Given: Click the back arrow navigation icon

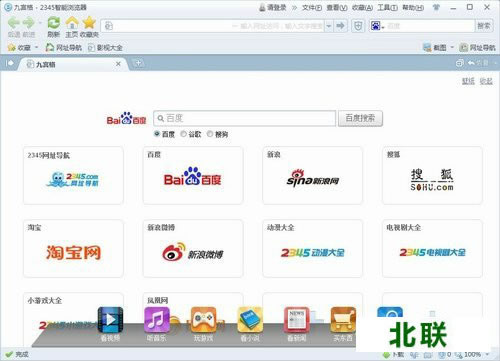Looking at the screenshot, I should click(x=14, y=23).
